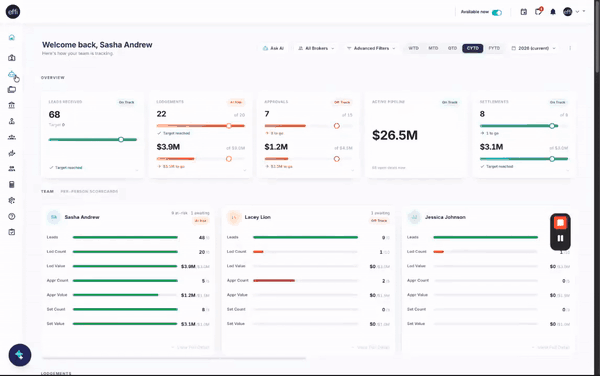The image size is (600, 376).
Task: Open View Full Detail for Jessica Johnson
Action: [x=551, y=347]
